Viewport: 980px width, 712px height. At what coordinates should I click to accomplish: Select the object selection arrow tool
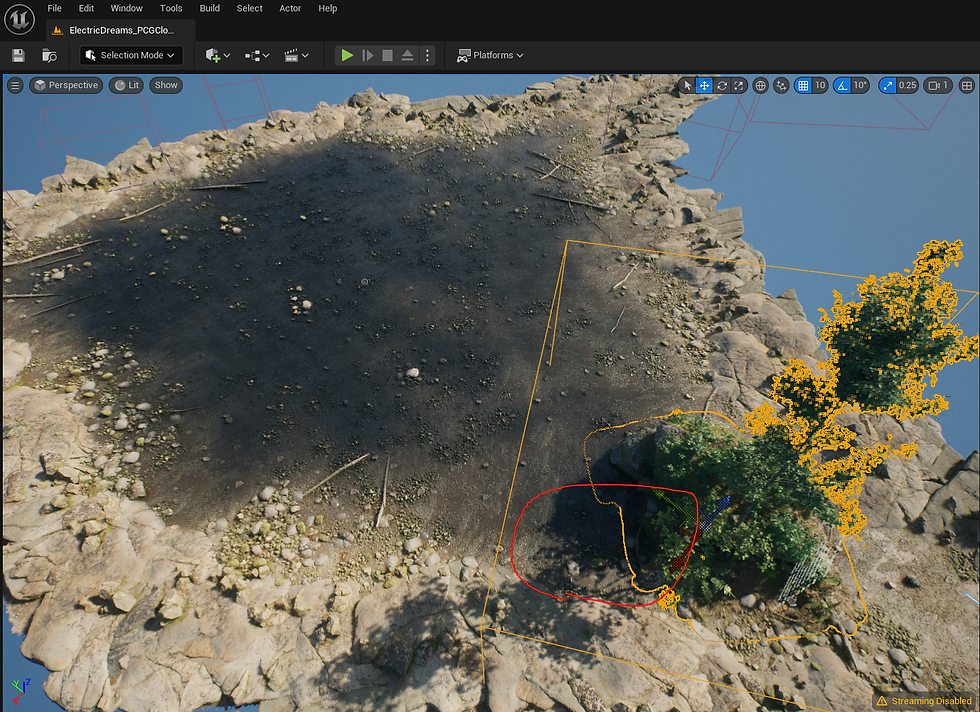688,86
